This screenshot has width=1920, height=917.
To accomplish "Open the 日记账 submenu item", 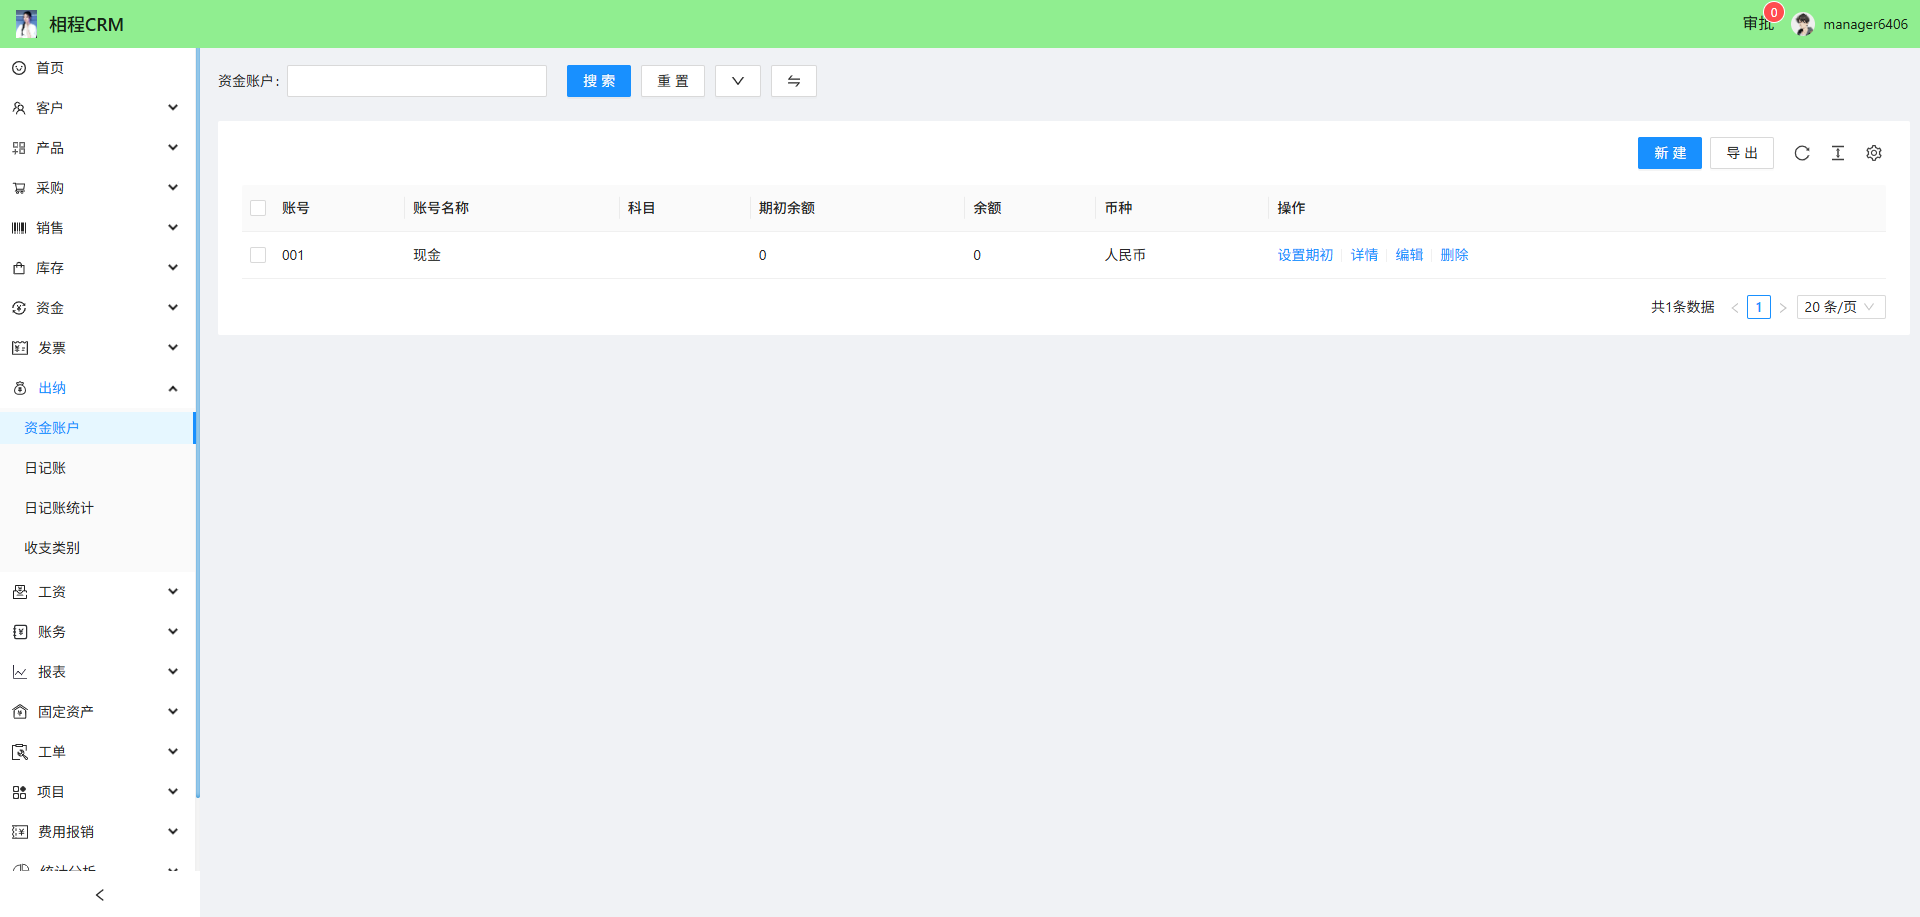I will (x=45, y=468).
